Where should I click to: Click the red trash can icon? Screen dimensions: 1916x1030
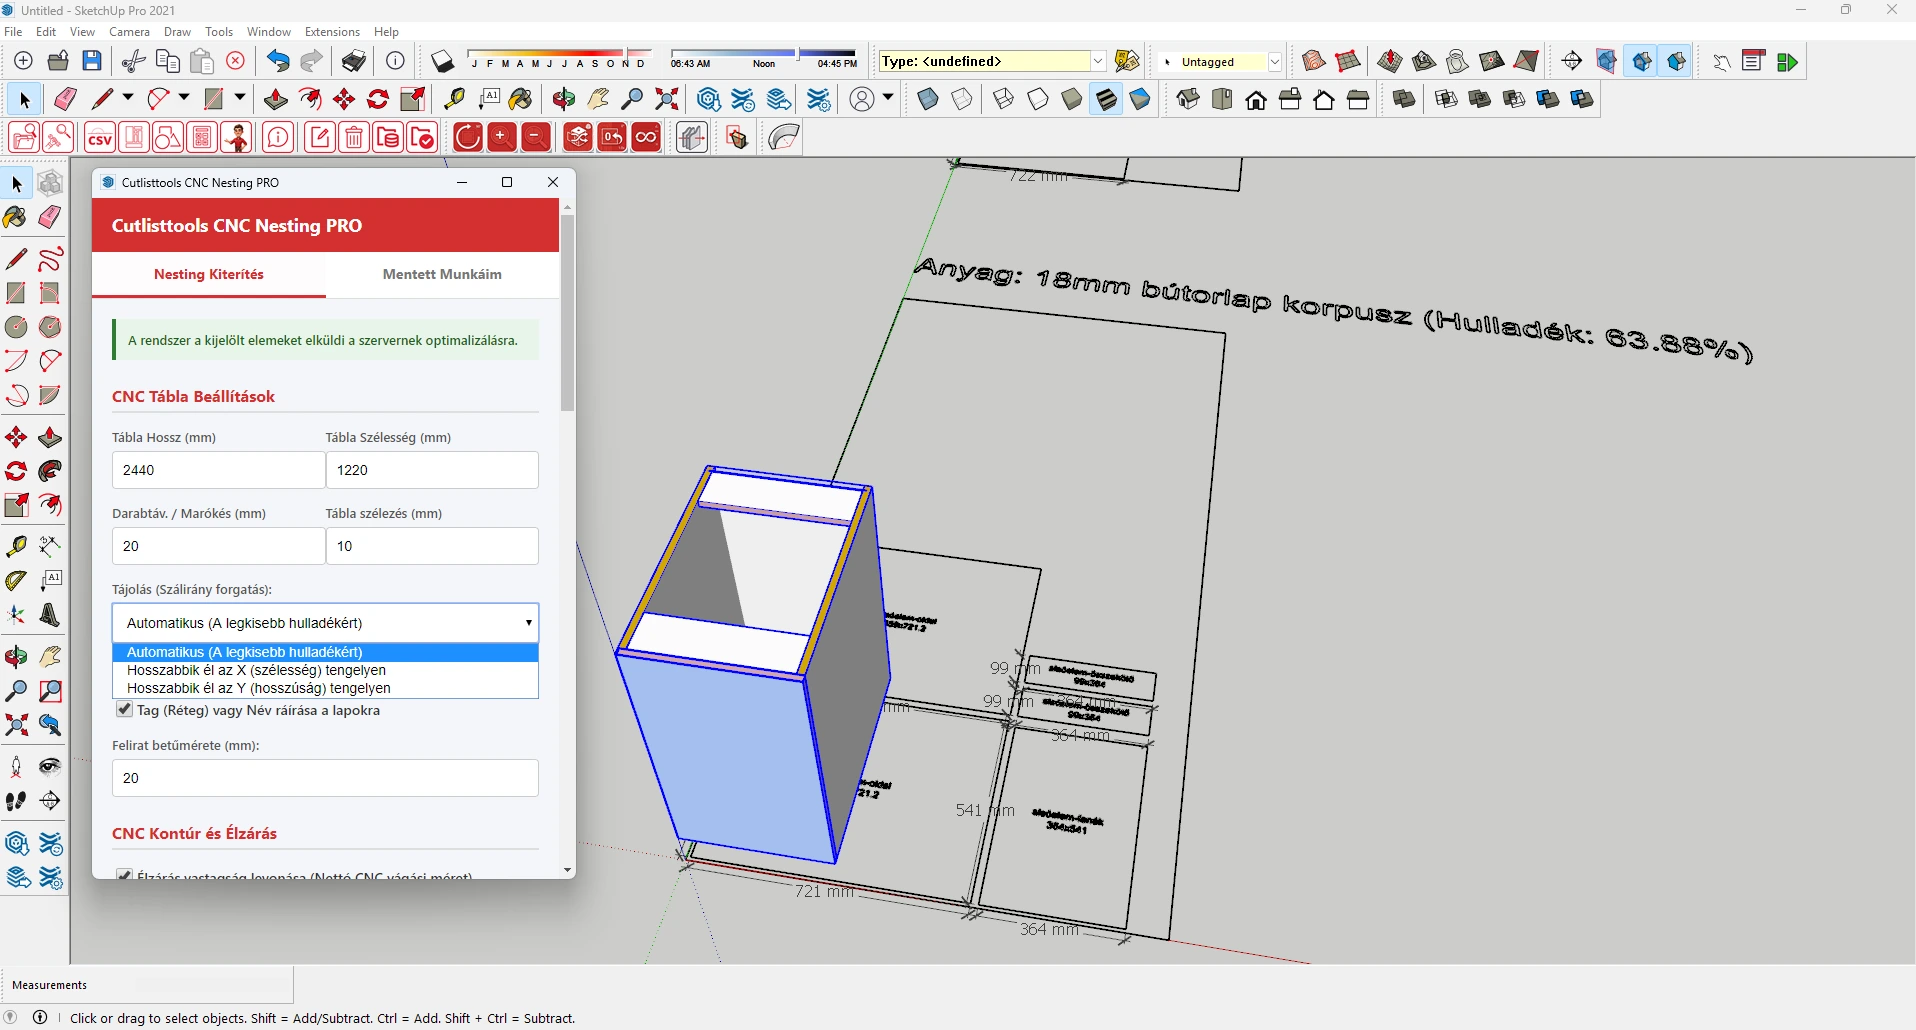click(354, 138)
